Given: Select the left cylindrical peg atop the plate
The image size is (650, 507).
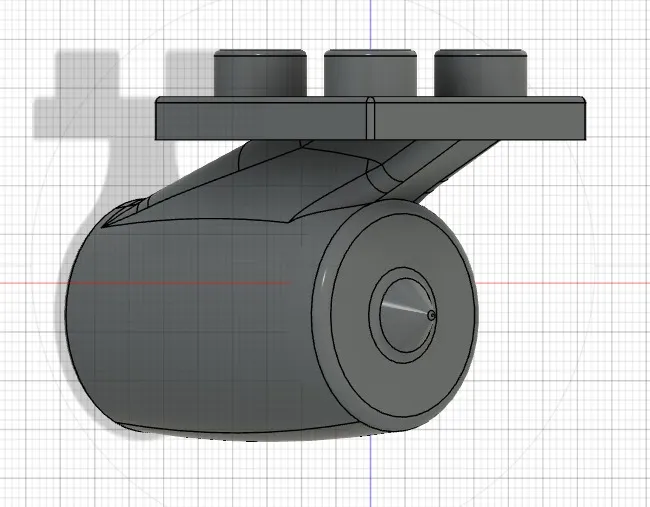Looking at the screenshot, I should (260, 73).
